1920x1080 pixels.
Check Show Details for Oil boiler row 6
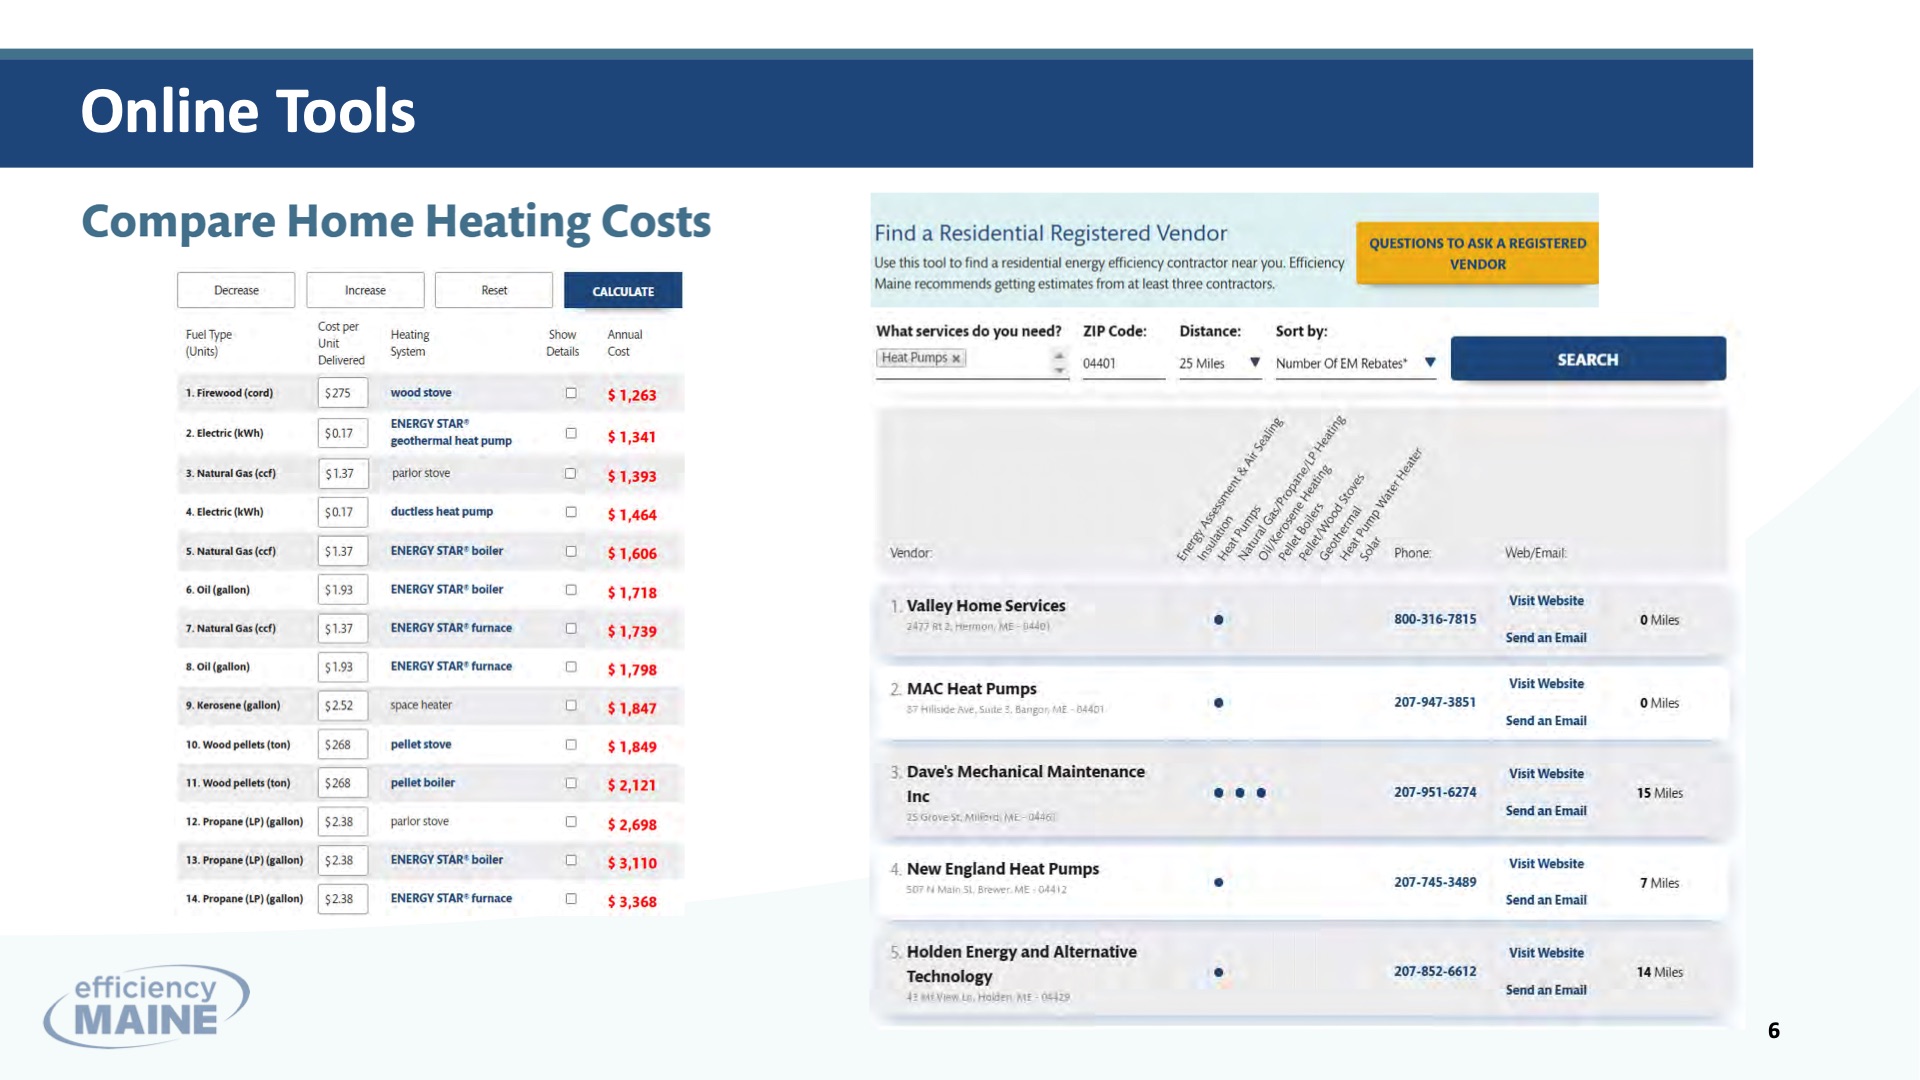tap(571, 590)
